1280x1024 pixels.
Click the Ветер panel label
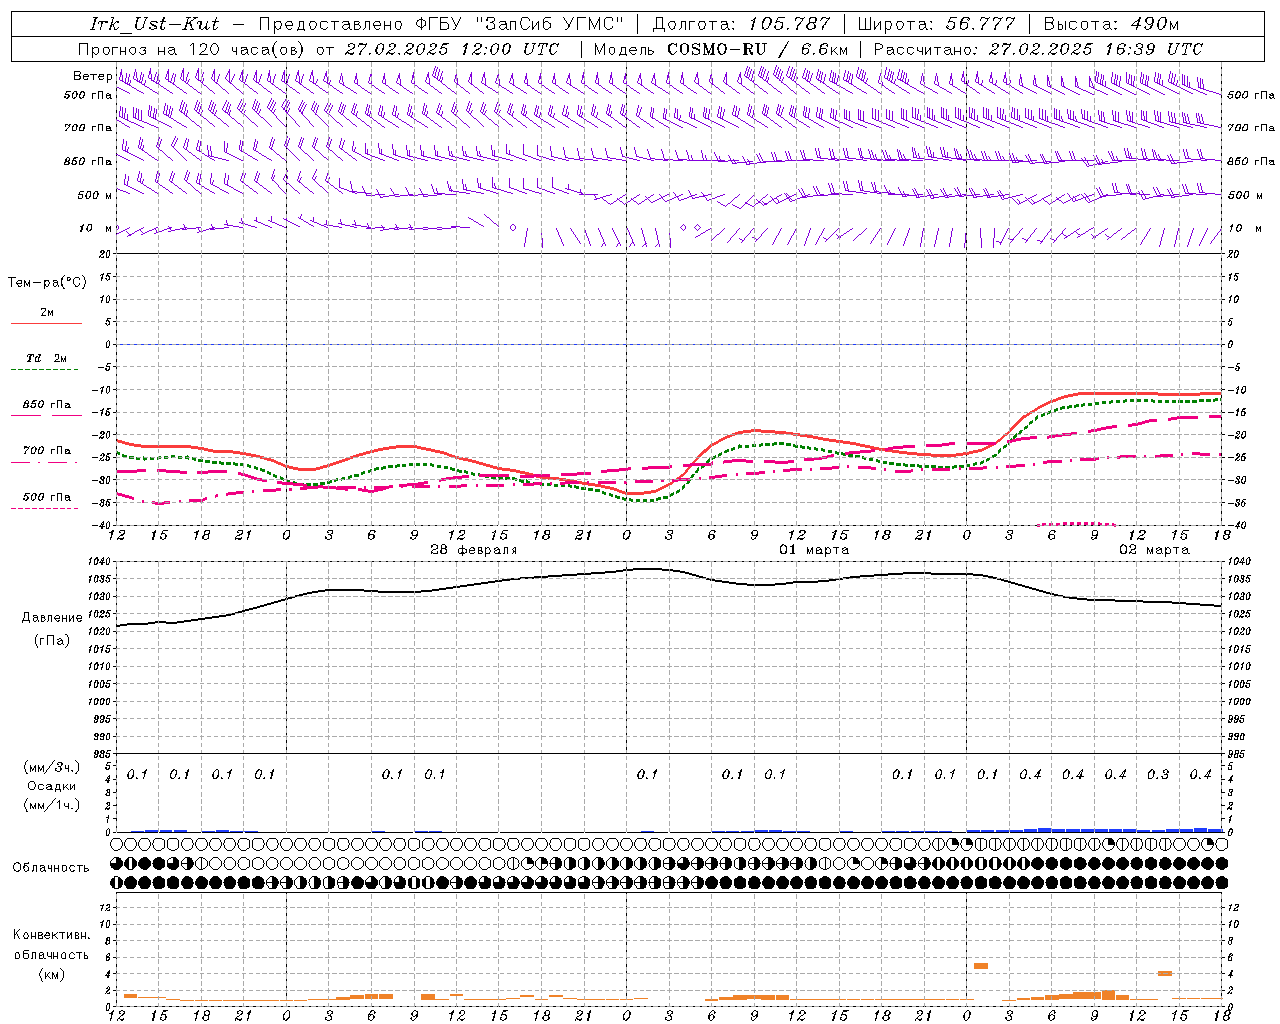coord(92,76)
